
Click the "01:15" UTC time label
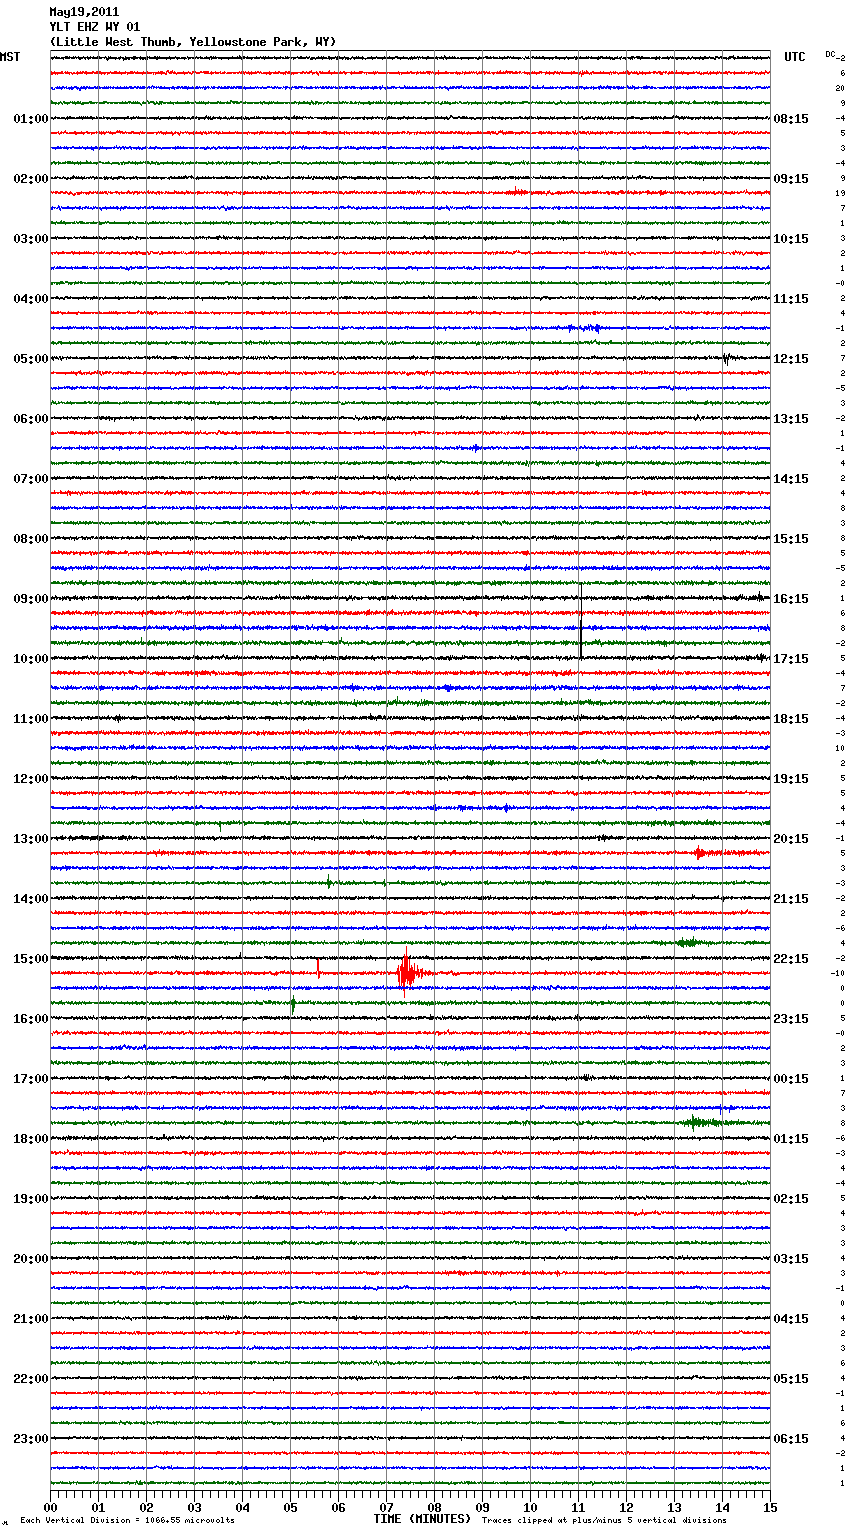pyautogui.click(x=791, y=1139)
